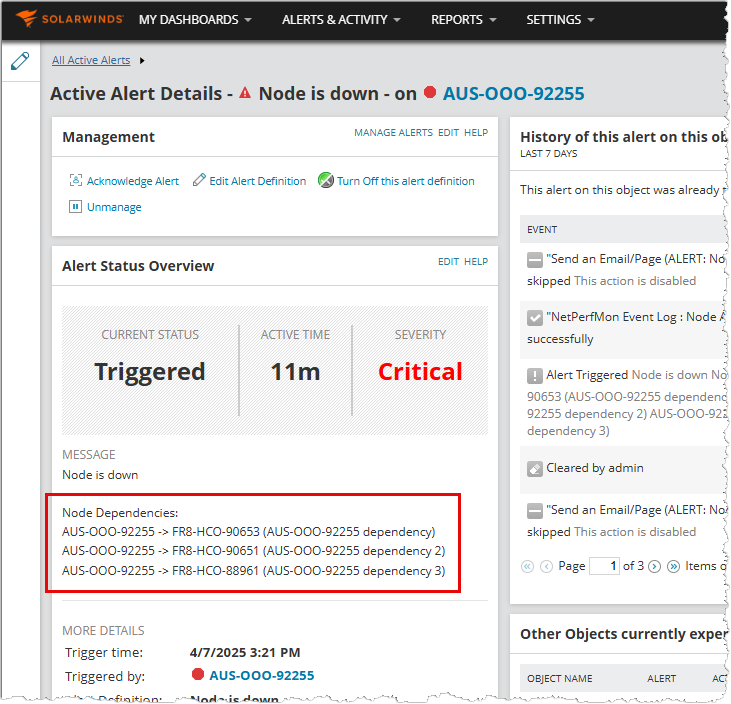Screen dimensions: 731x704
Task: Open the Reports menu
Action: [463, 20]
